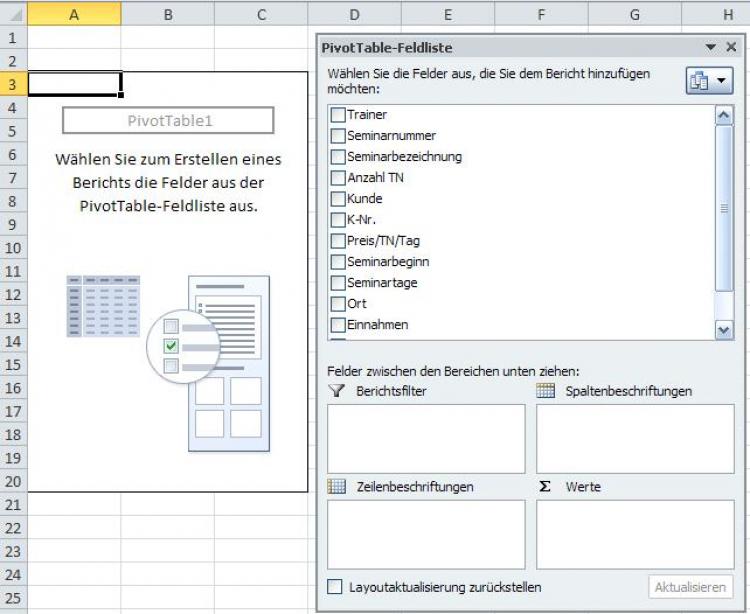This screenshot has height=614, width=750.
Task: Click the PivotTable1 placeholder label
Action: coord(168,121)
